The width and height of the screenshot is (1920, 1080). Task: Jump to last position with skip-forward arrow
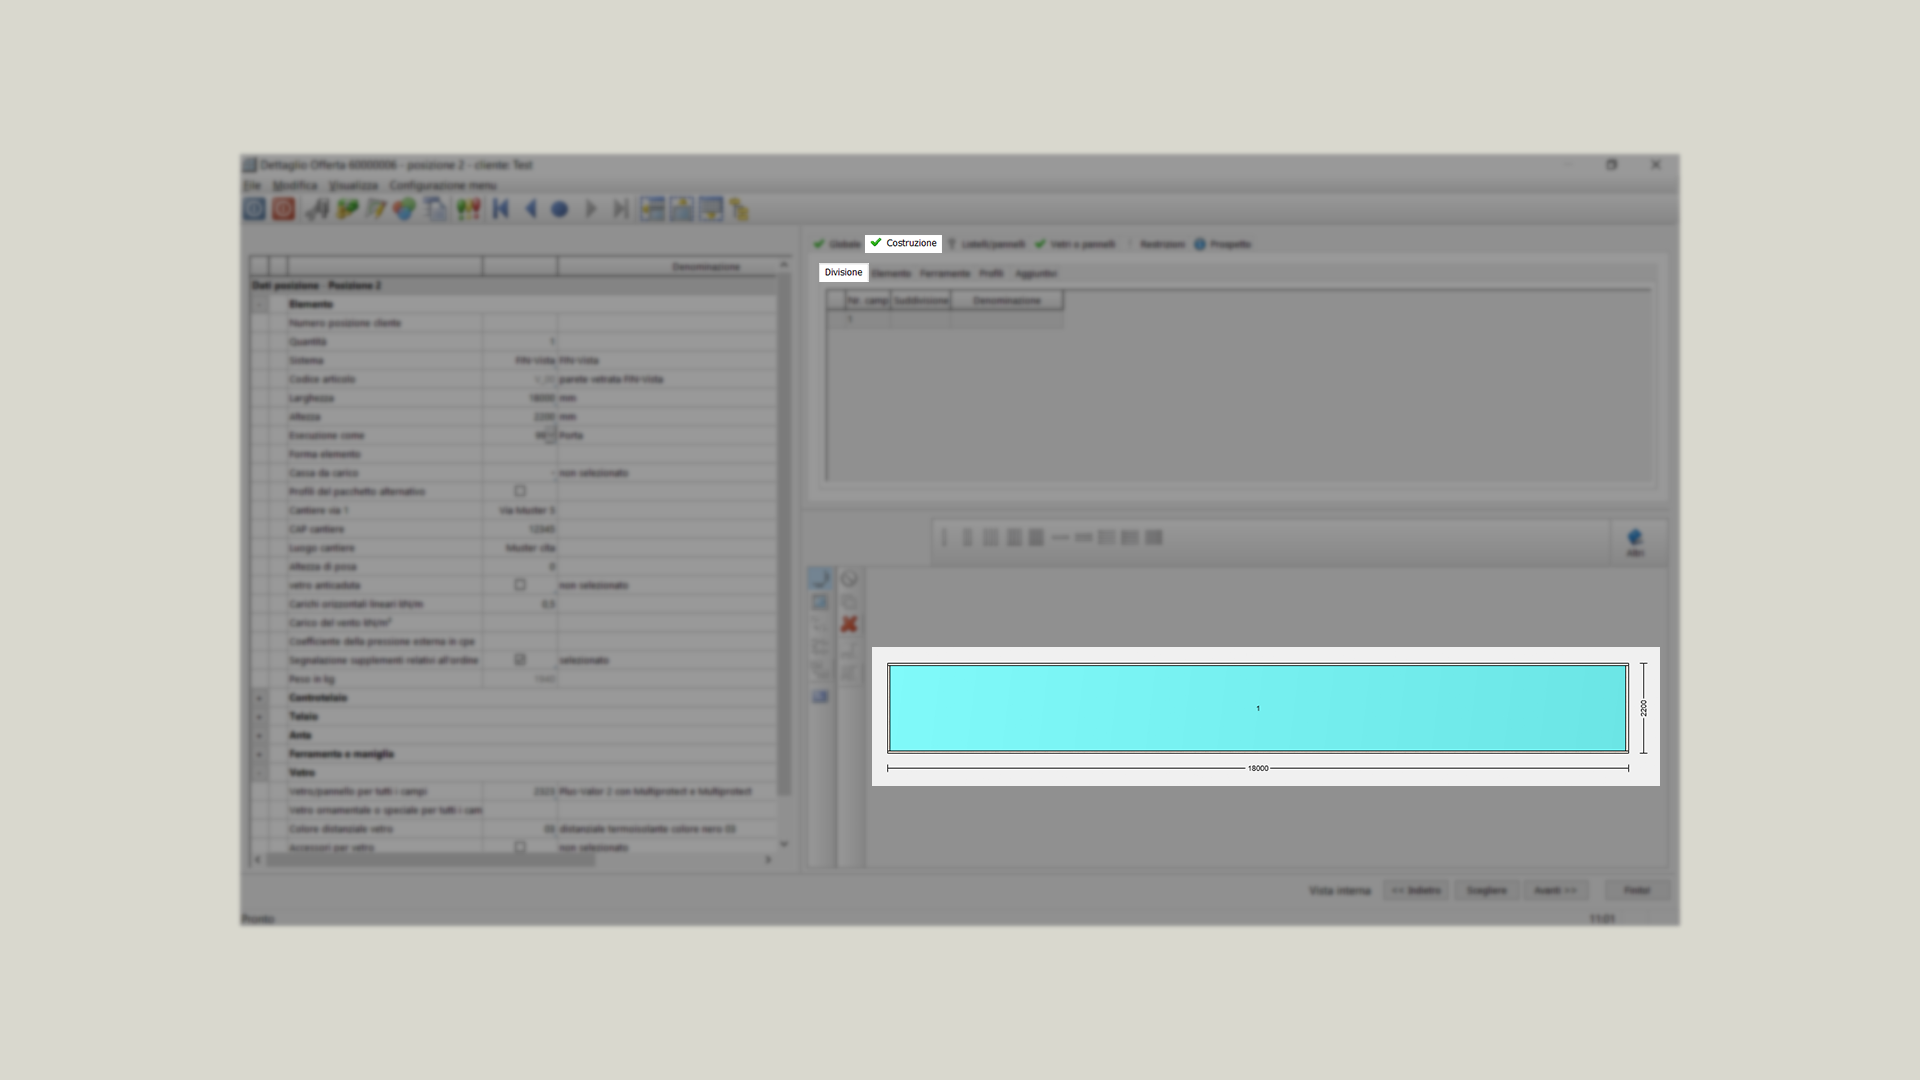(620, 209)
